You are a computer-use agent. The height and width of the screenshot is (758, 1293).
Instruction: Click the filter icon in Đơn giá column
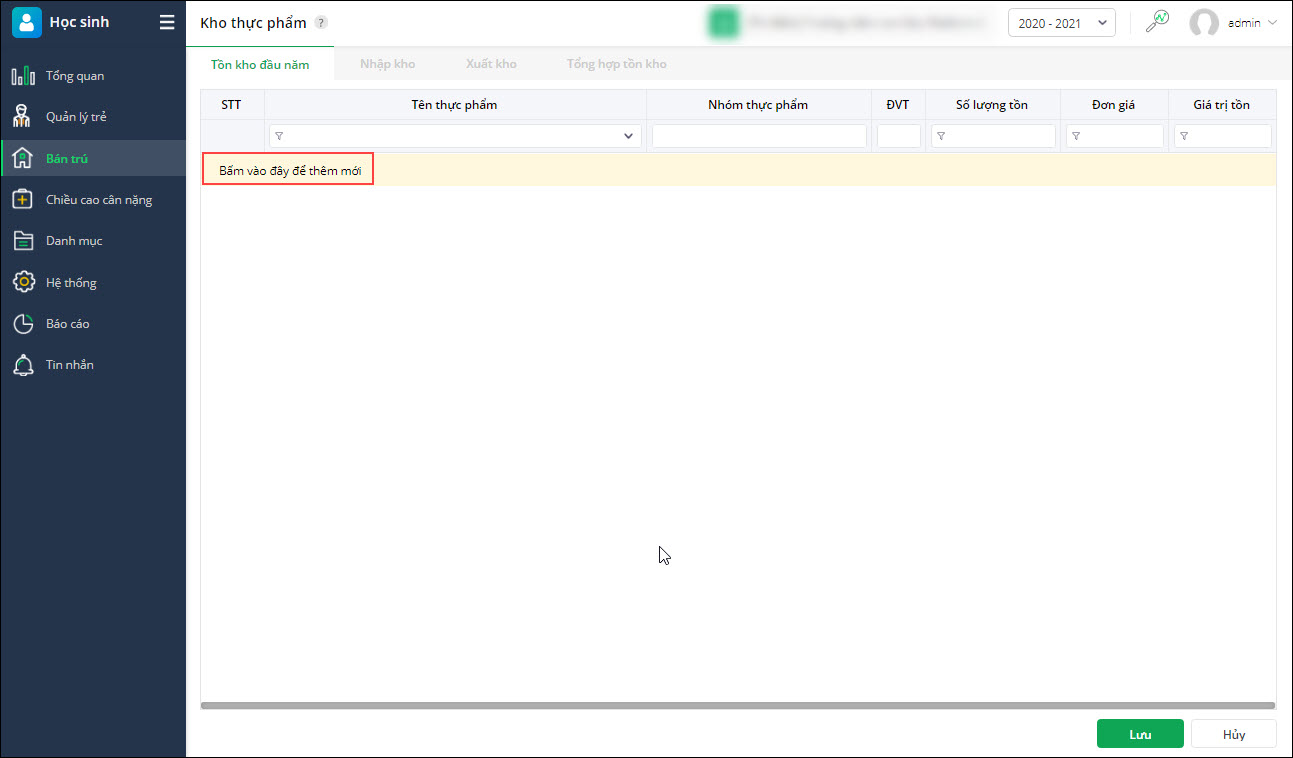coord(1076,136)
